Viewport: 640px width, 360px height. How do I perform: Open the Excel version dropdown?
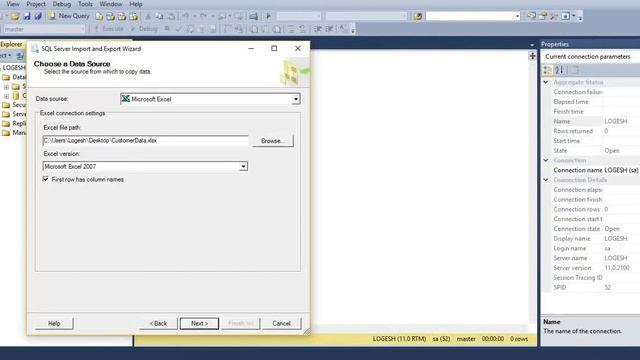pyautogui.click(x=243, y=167)
